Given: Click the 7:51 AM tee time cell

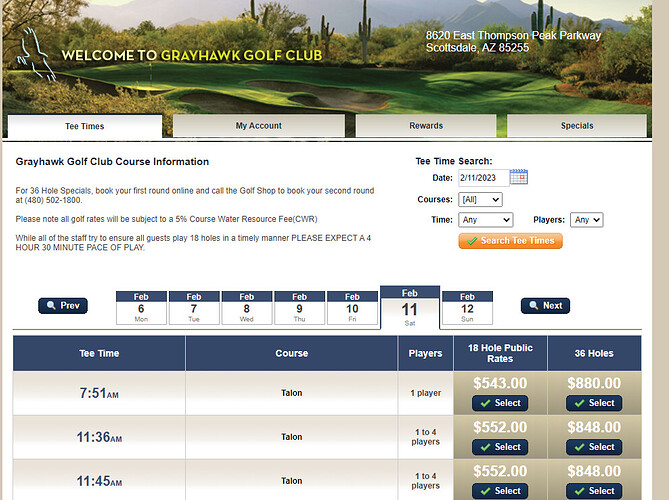Looking at the screenshot, I should click(99, 393).
